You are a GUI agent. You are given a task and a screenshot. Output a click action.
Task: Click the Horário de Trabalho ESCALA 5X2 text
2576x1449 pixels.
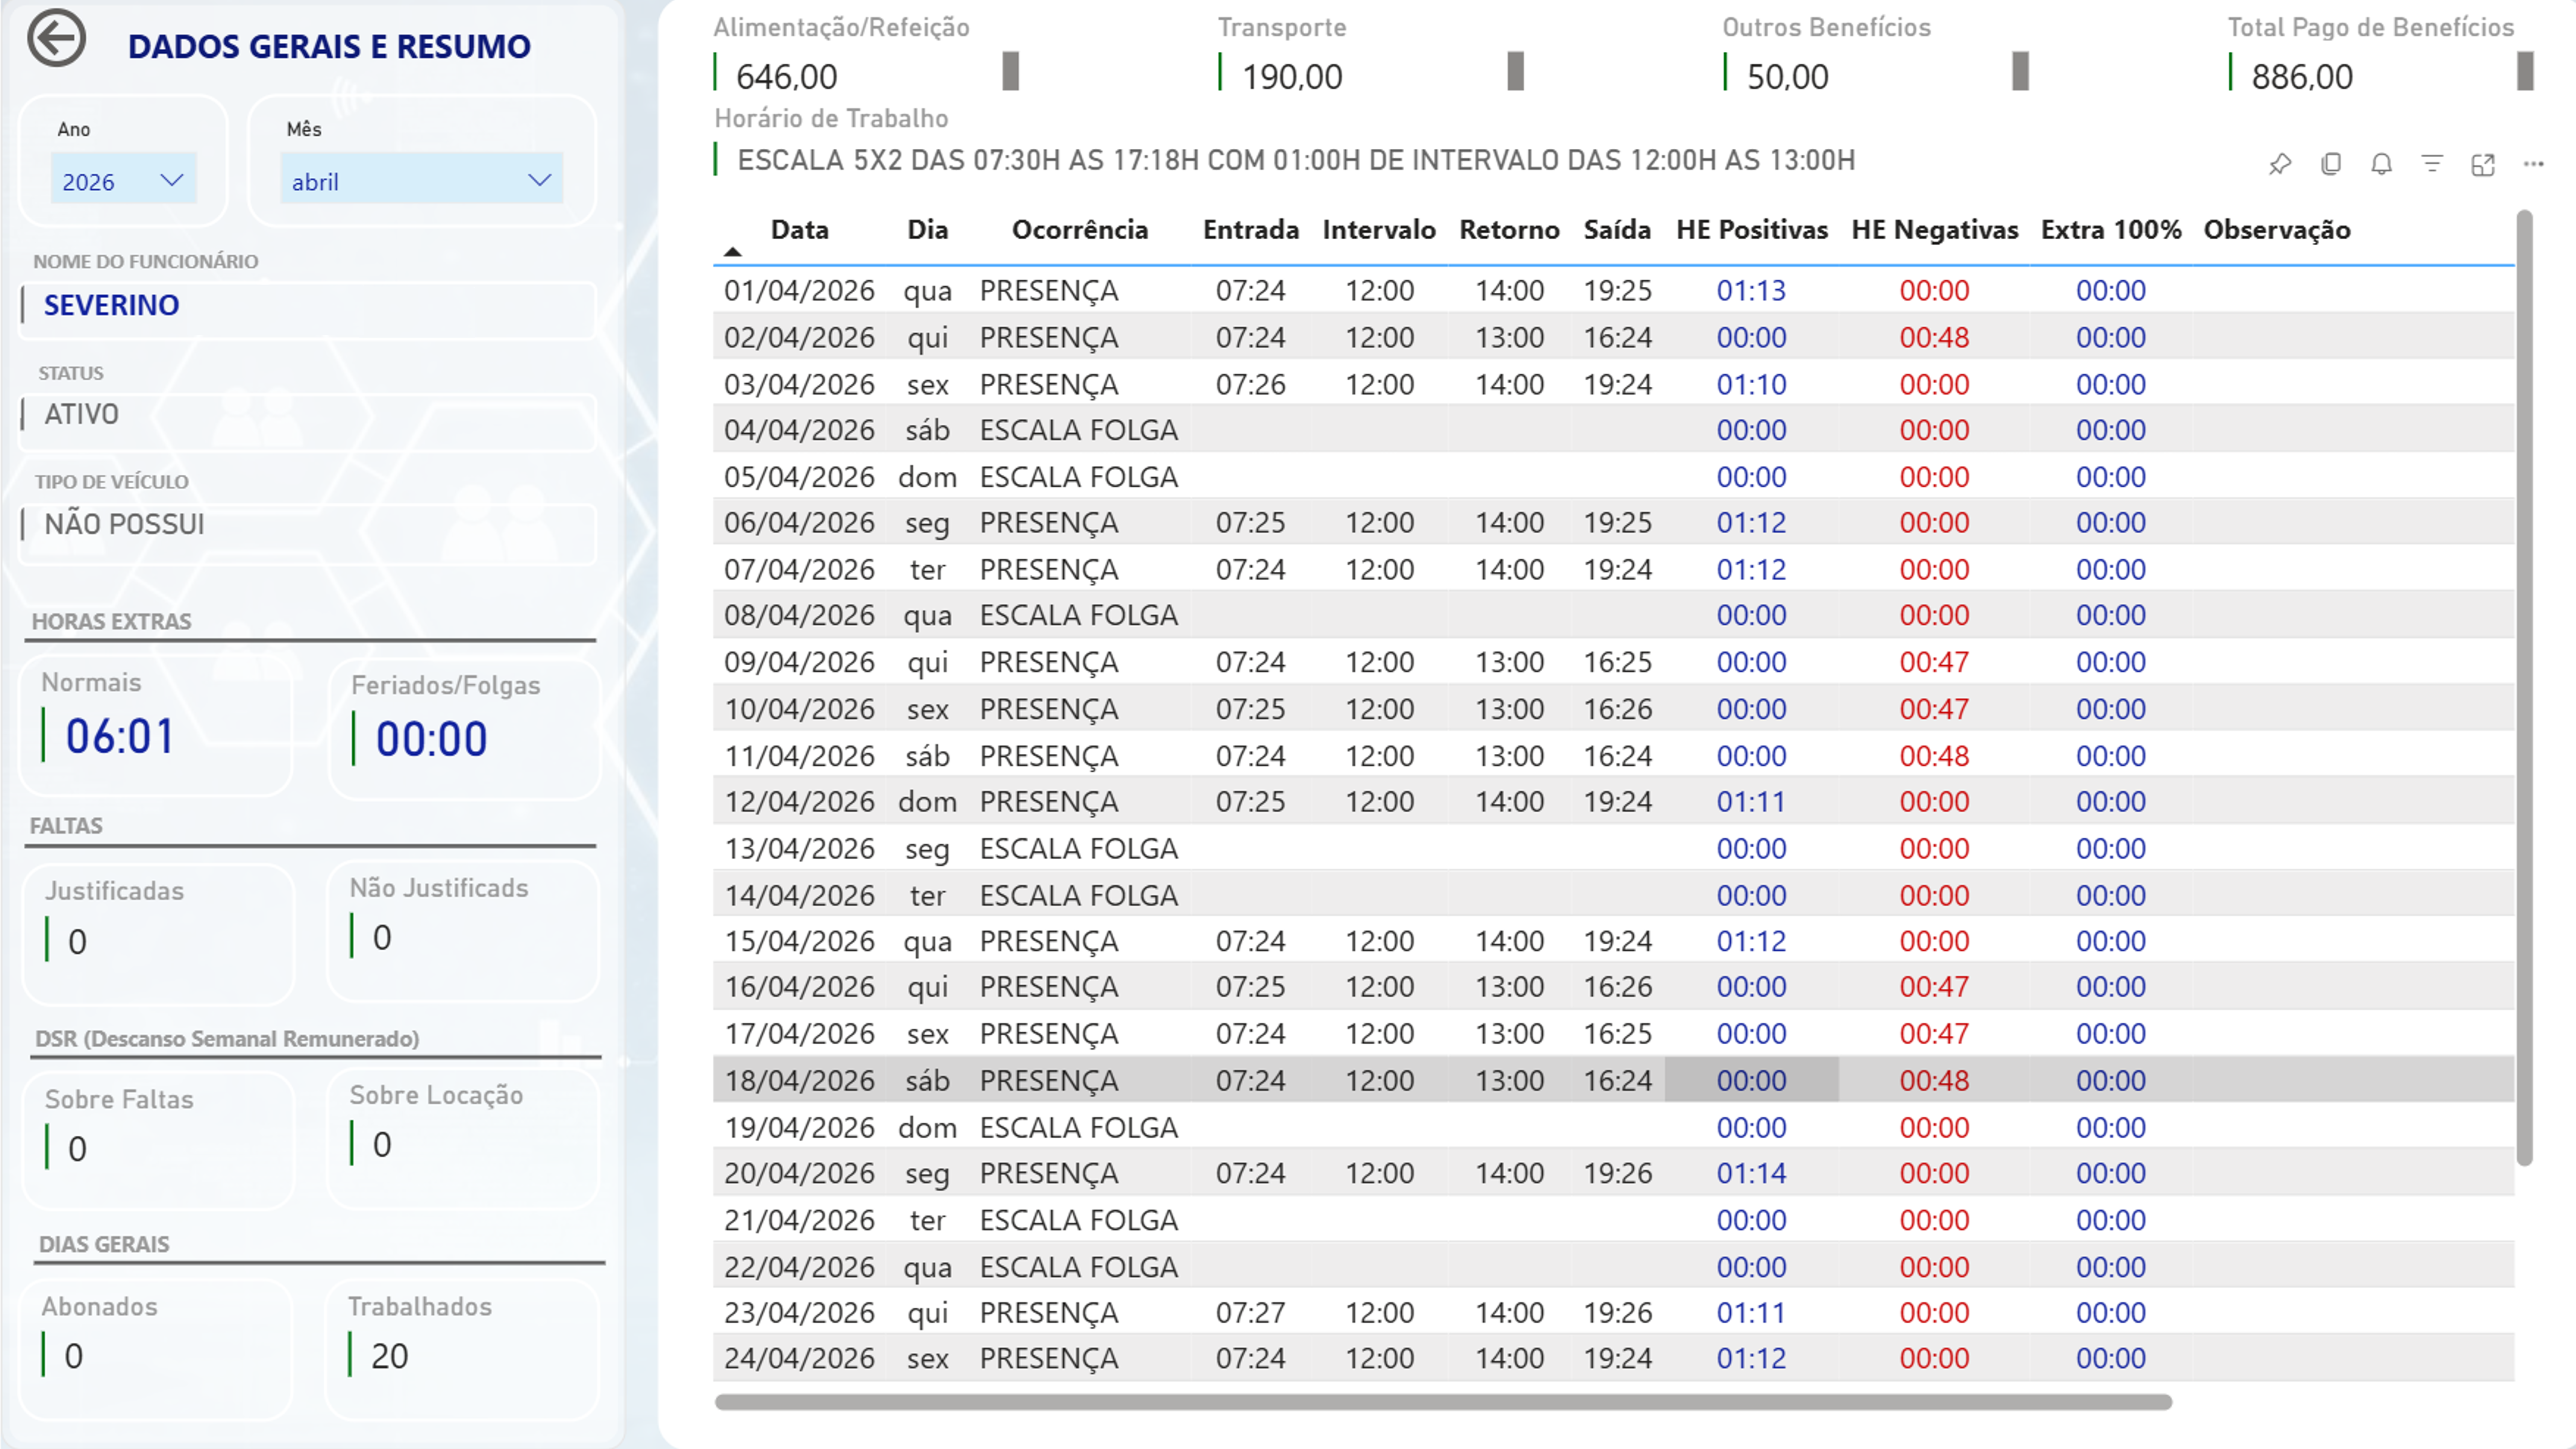pyautogui.click(x=1296, y=160)
